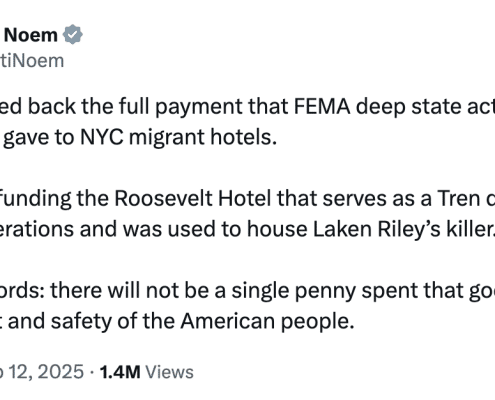Screen dimensions: 495x400
Task: Click the phrase there will not be
Action: [x=132, y=291]
